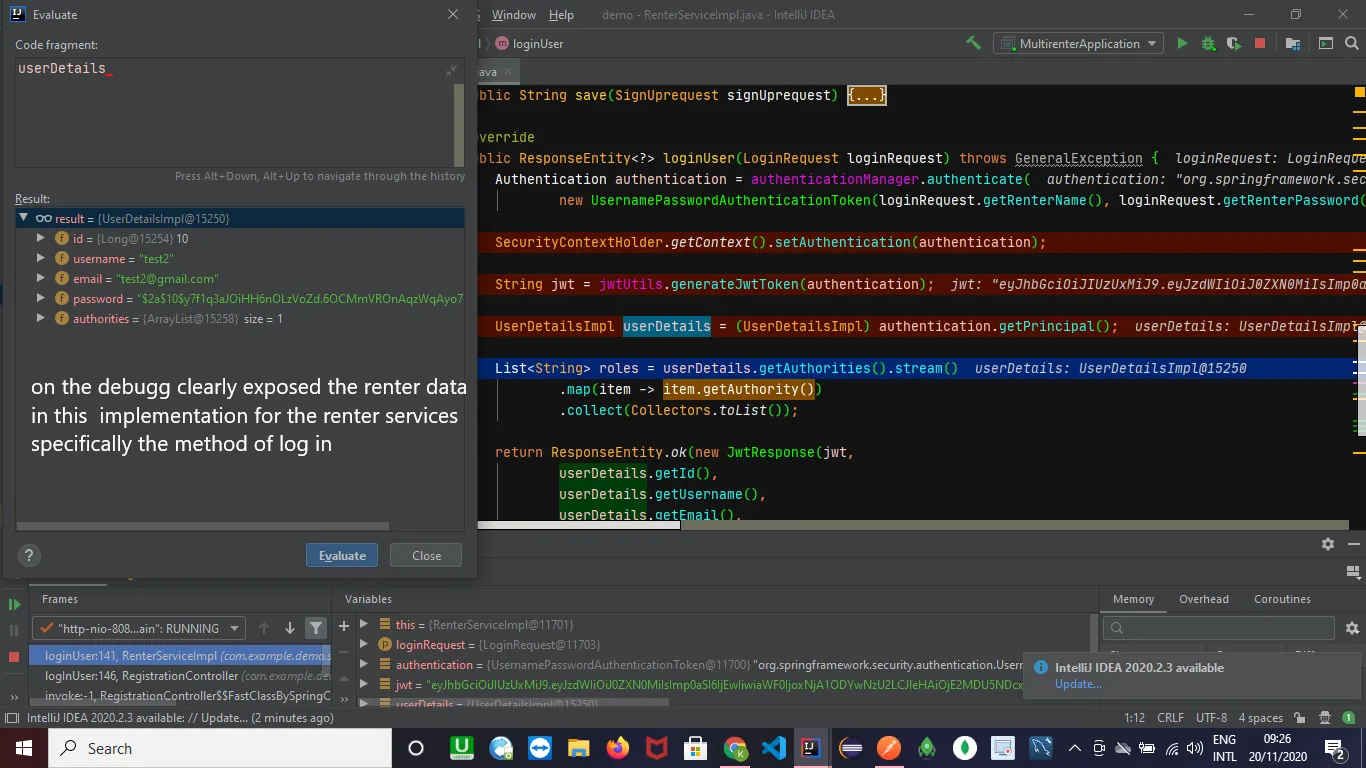This screenshot has width=1366, height=768.
Task: Run with Coverage icon in toolbar
Action: [1234, 43]
